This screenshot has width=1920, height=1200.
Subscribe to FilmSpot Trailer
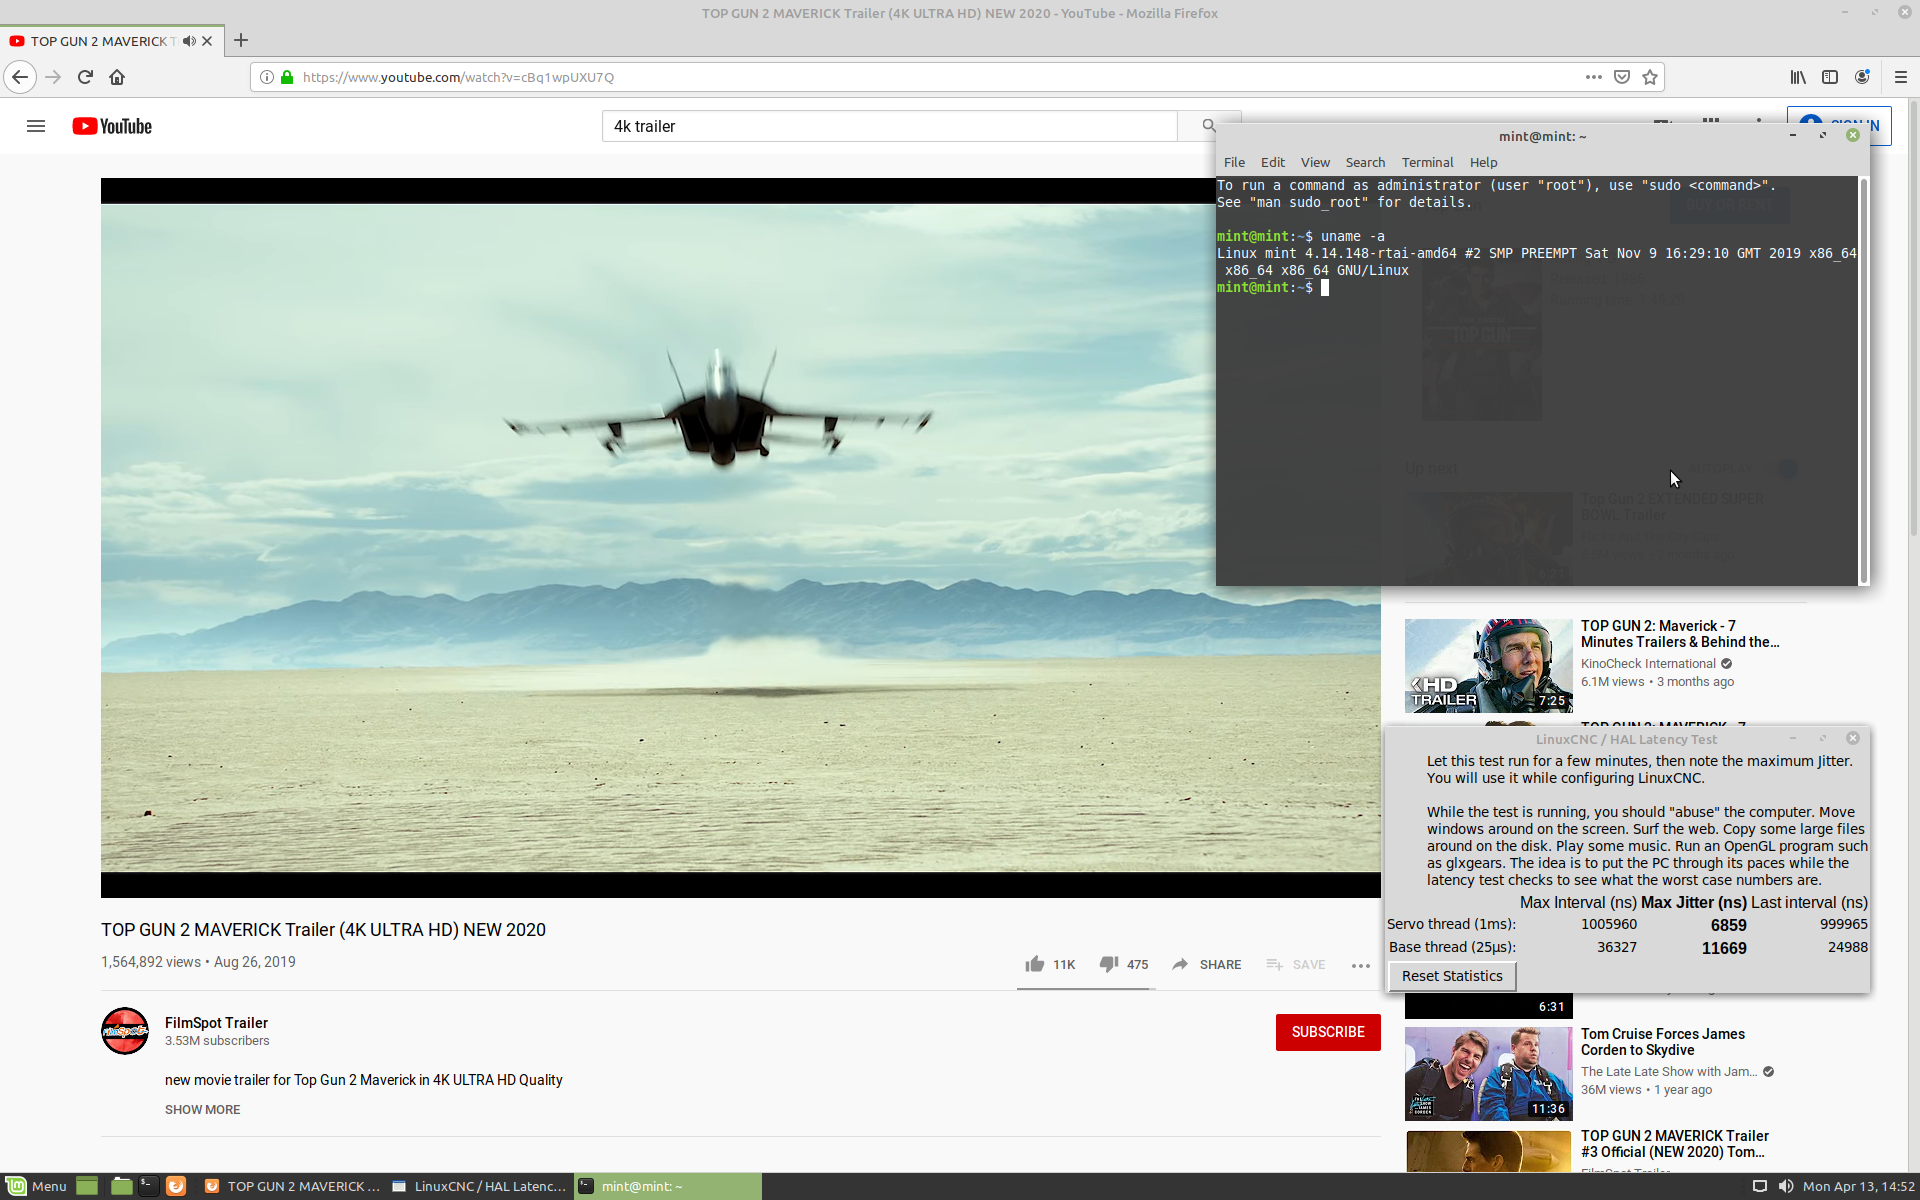pyautogui.click(x=1328, y=1032)
